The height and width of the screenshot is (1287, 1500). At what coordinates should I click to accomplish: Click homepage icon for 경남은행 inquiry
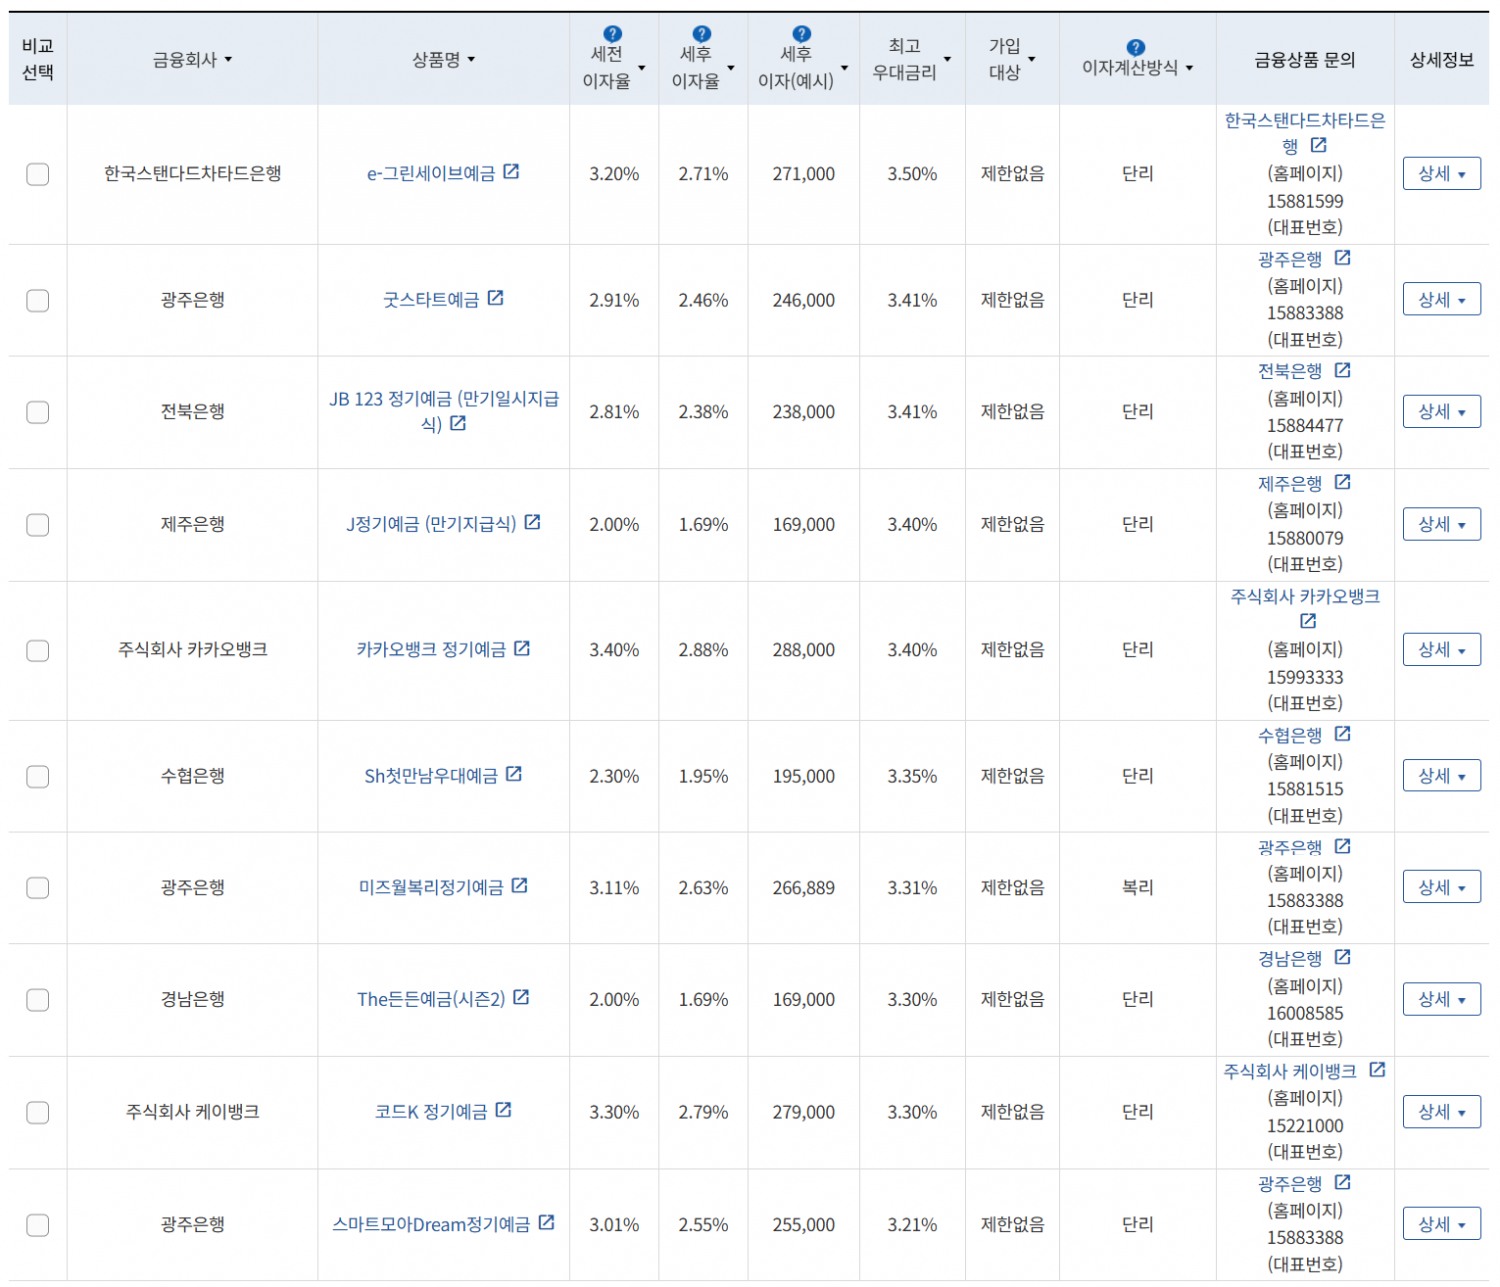point(1343,957)
